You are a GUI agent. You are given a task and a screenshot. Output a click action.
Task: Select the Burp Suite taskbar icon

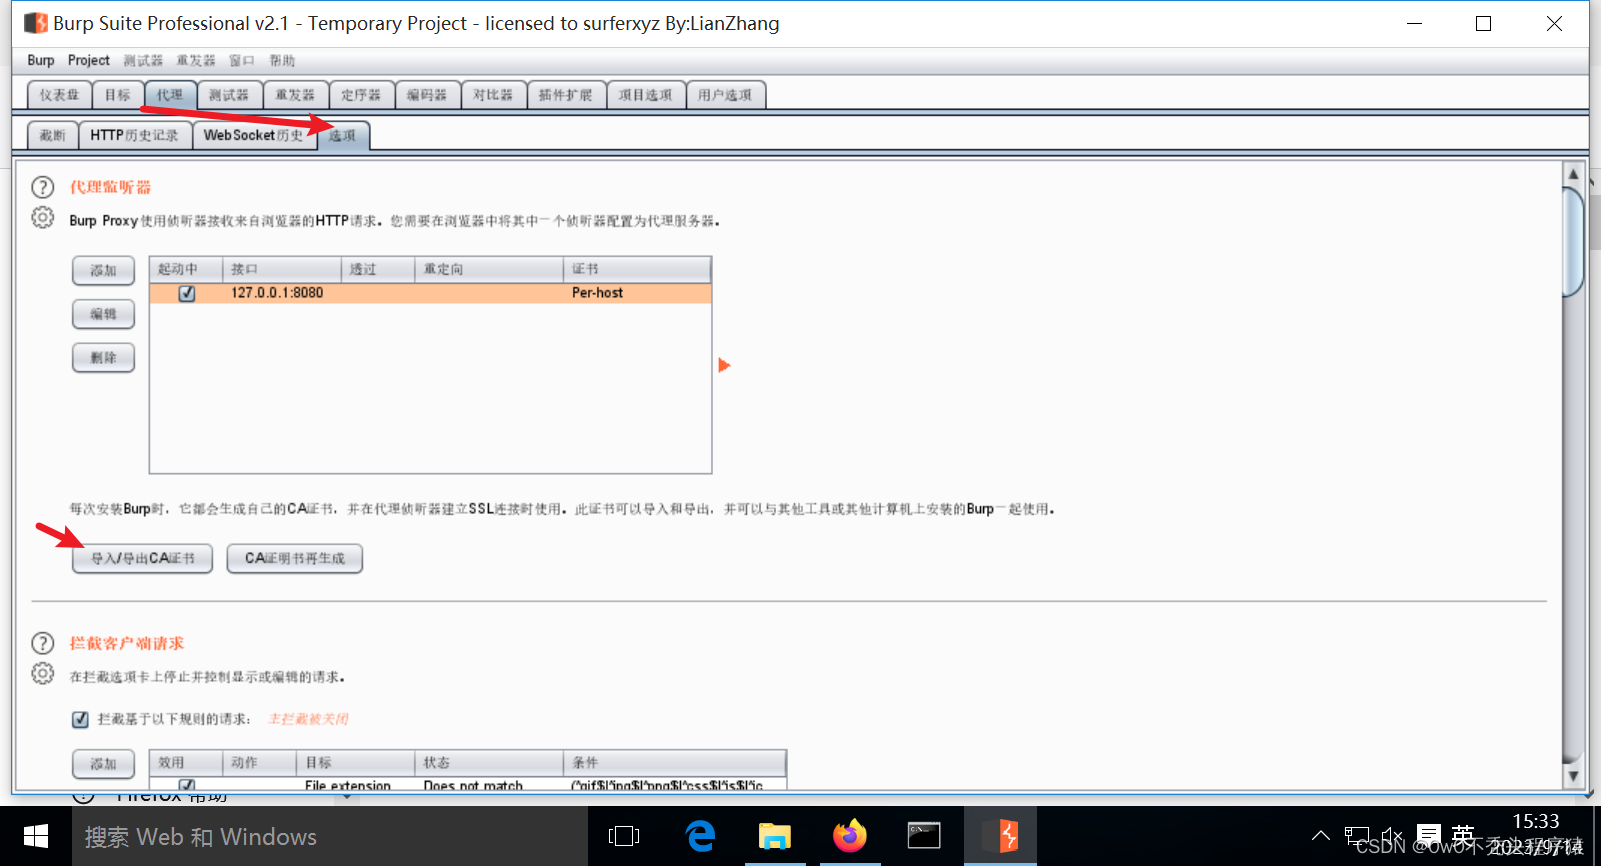[x=1000, y=836]
